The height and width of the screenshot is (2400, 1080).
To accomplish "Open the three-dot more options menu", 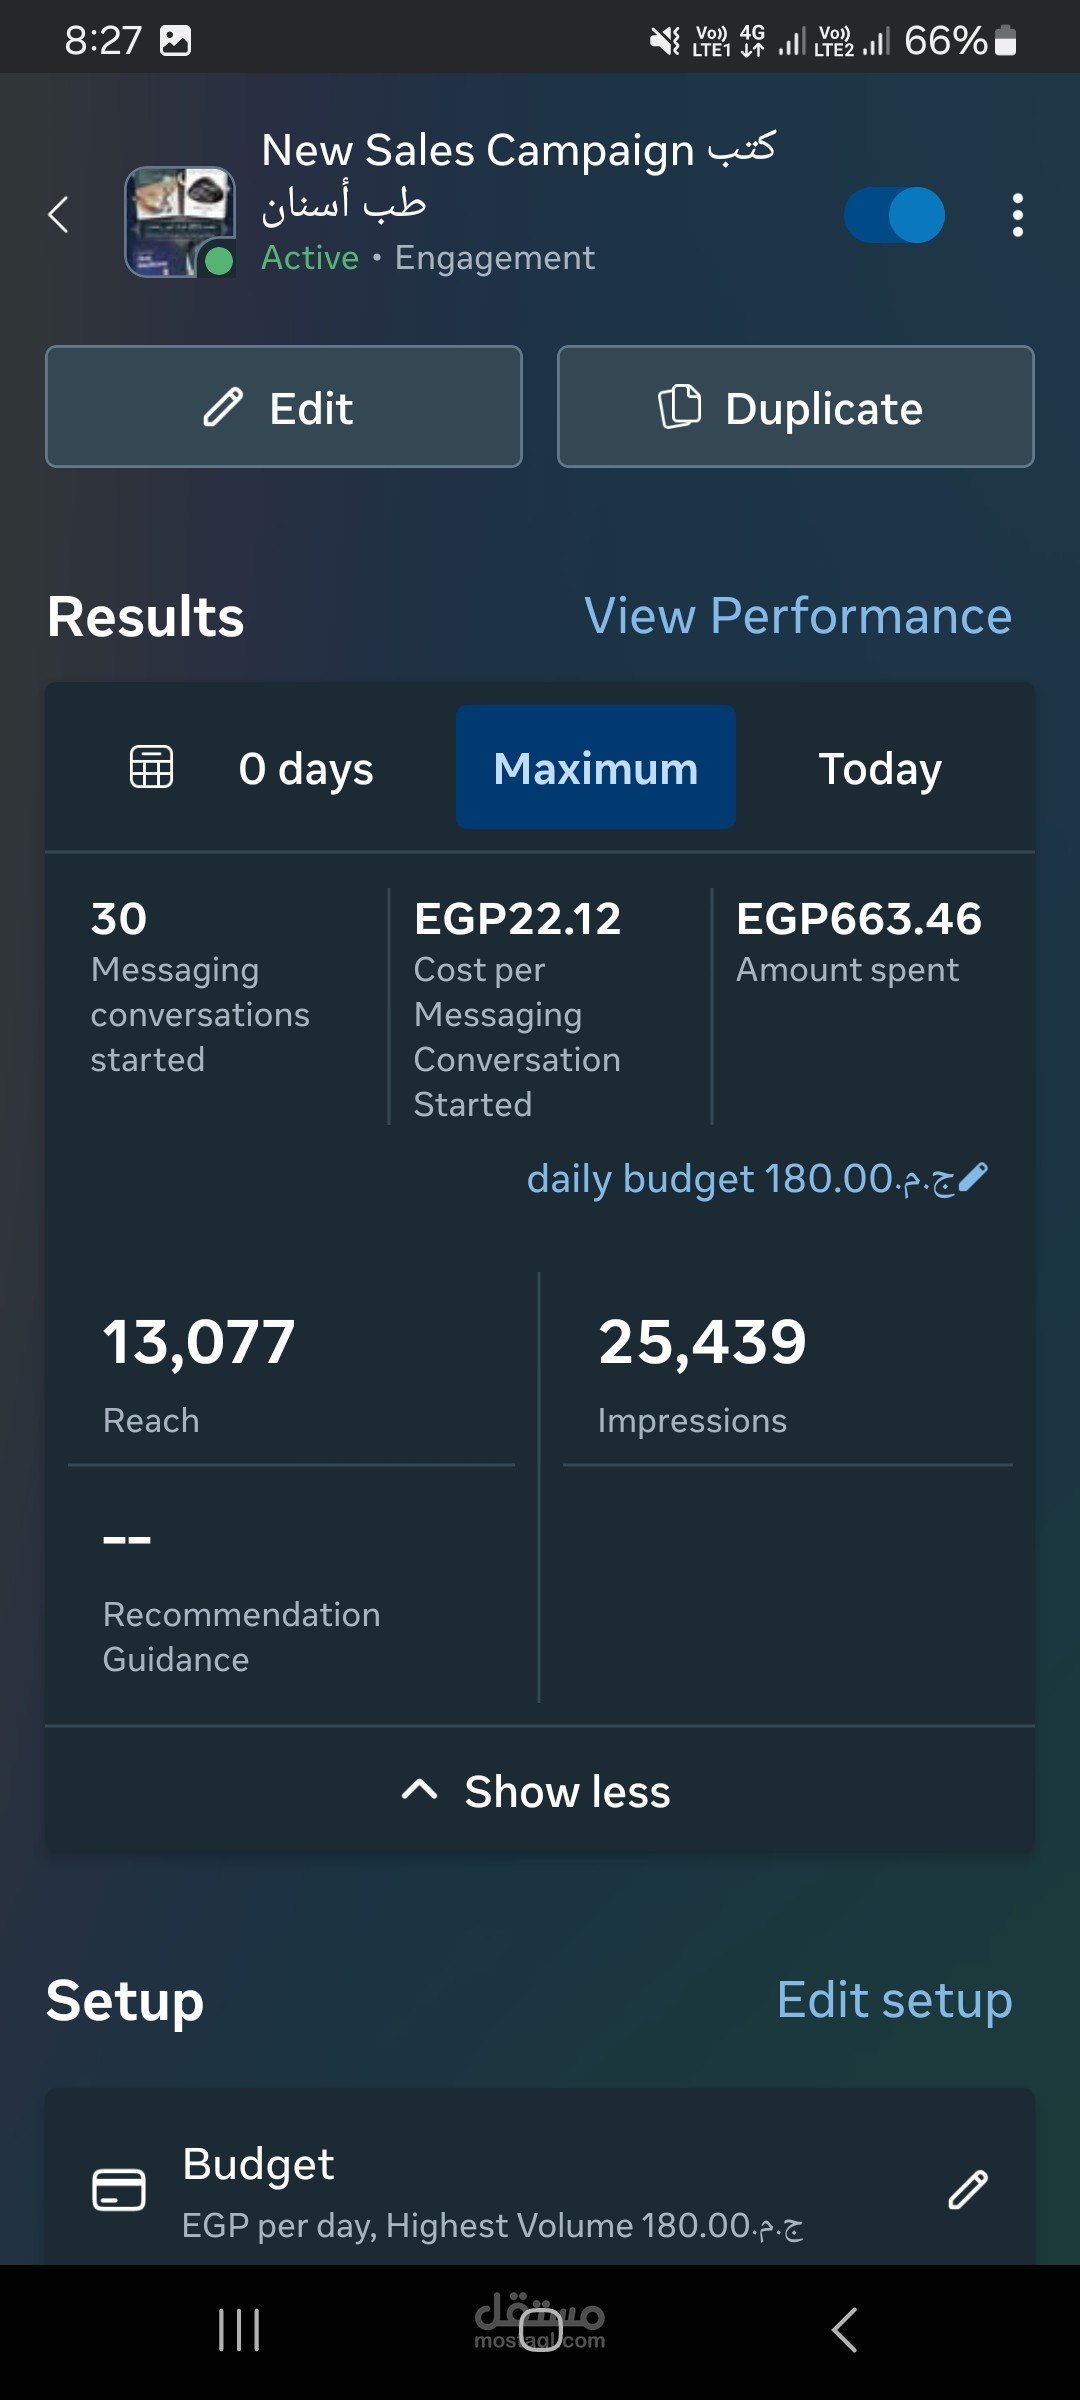I will pos(1017,215).
